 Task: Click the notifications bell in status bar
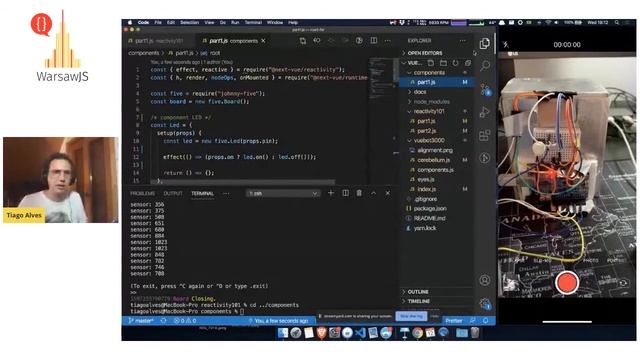click(x=485, y=321)
